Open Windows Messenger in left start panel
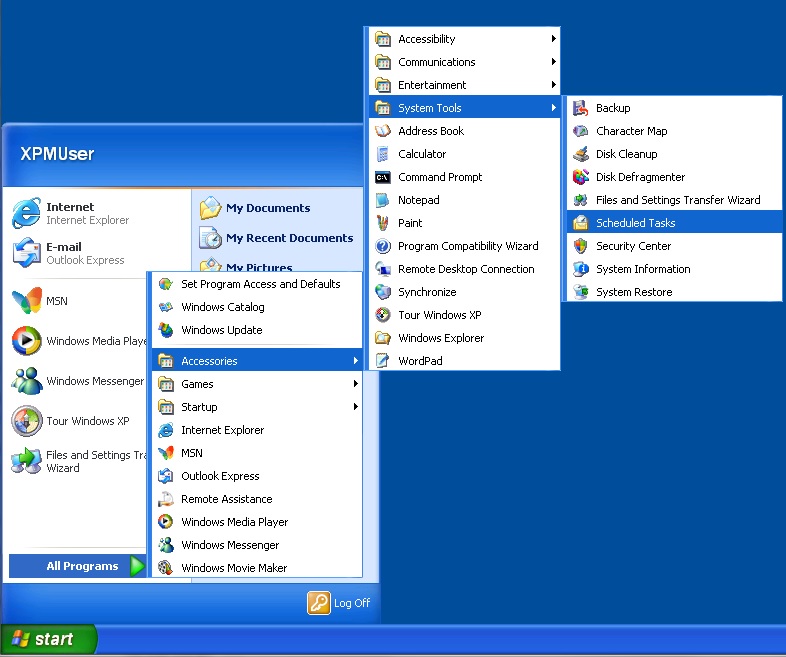786x657 pixels. click(x=78, y=381)
